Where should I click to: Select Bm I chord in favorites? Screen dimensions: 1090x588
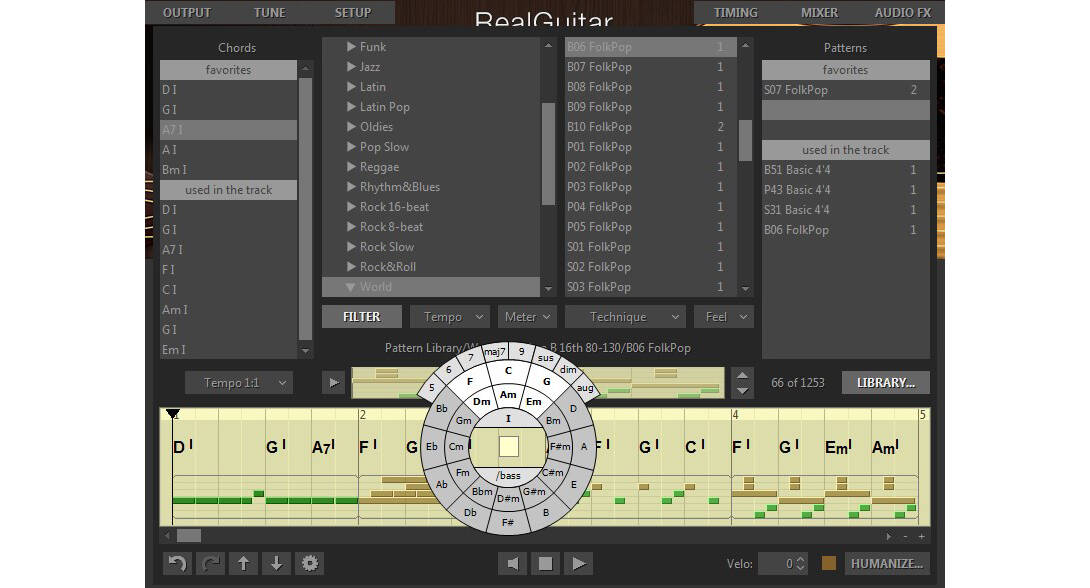(228, 170)
